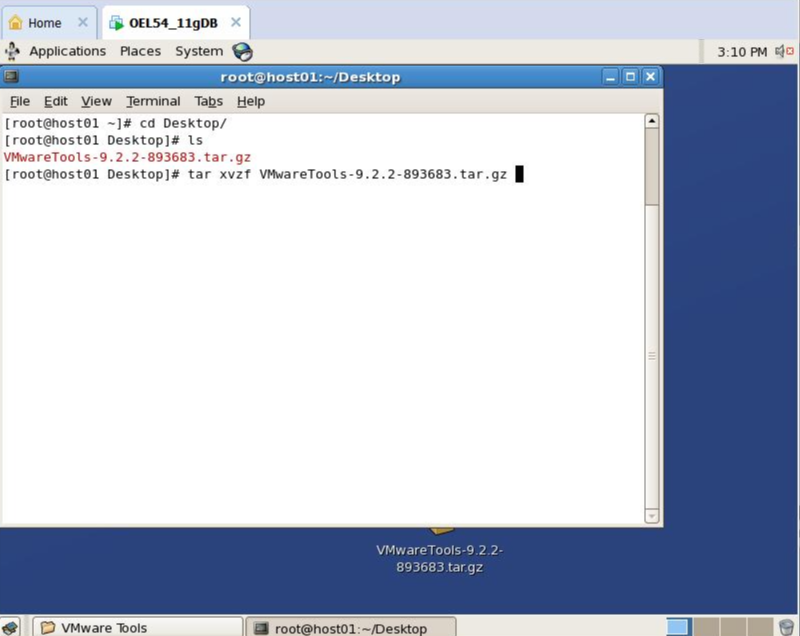Click terminal icon on root@host01 taskbar button
The image size is (800, 636).
(261, 628)
